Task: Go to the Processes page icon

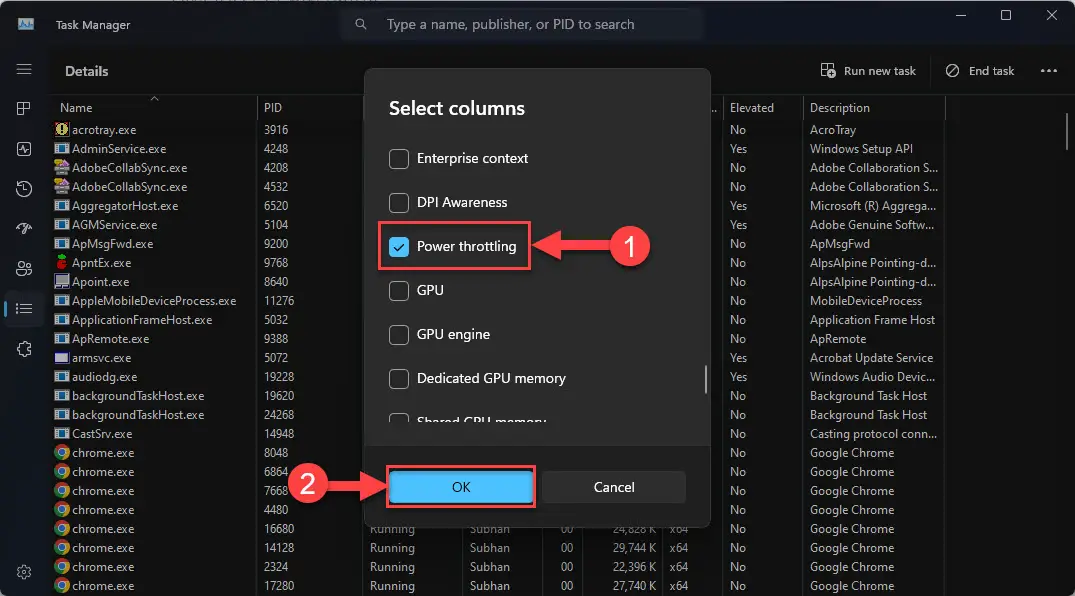Action: (x=24, y=108)
